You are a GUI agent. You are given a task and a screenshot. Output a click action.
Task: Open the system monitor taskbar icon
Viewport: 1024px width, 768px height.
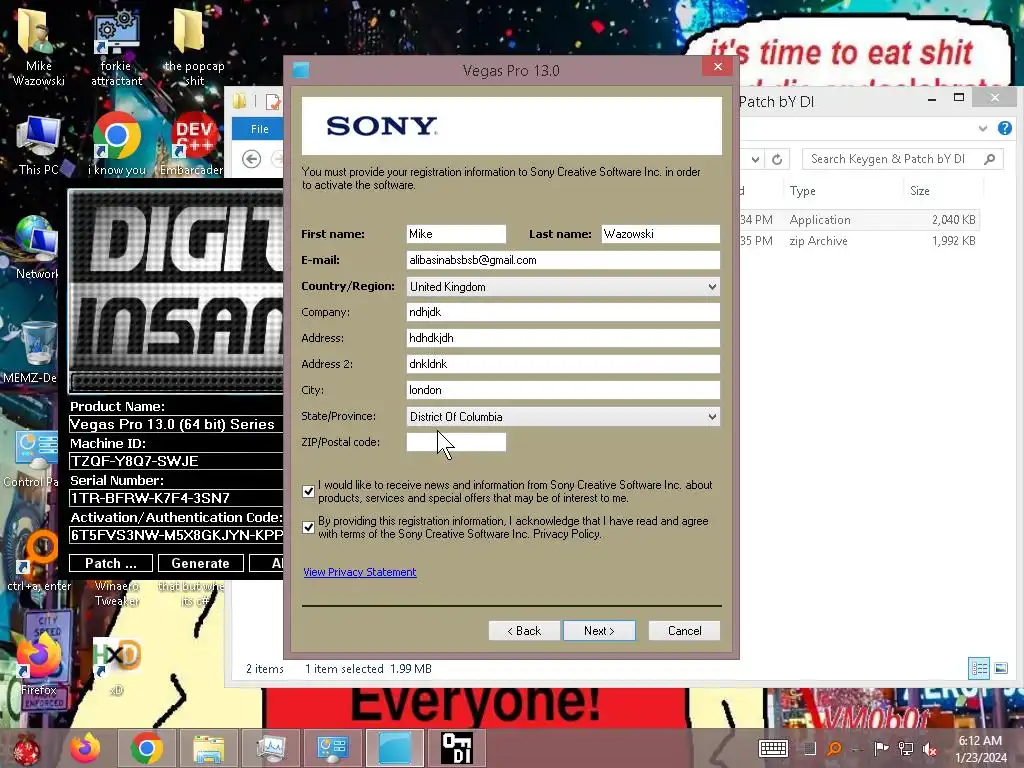[270, 748]
